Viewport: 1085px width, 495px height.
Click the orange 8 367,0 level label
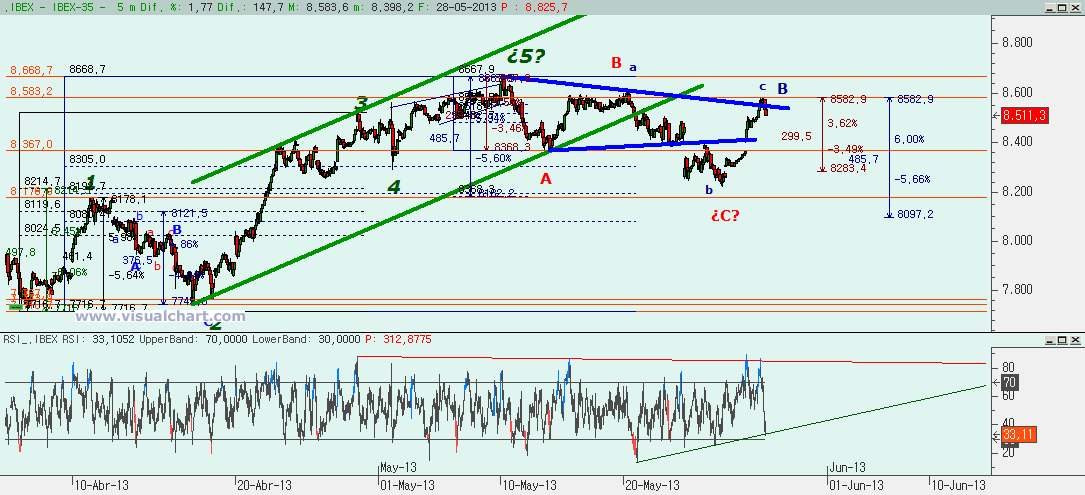31,144
